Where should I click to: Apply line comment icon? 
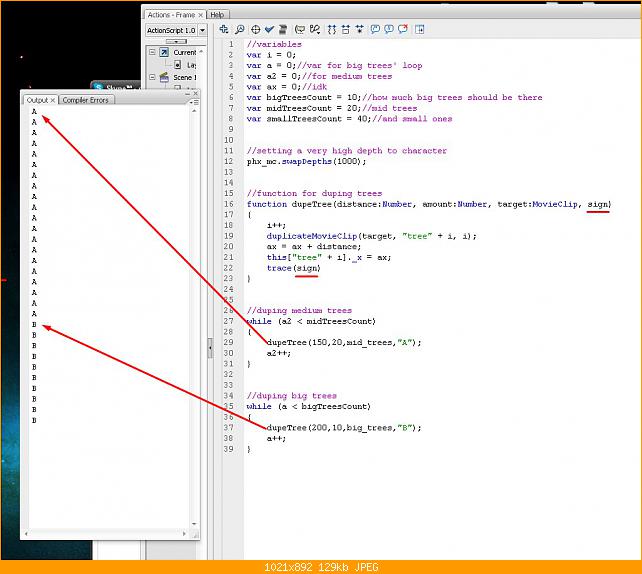389,29
